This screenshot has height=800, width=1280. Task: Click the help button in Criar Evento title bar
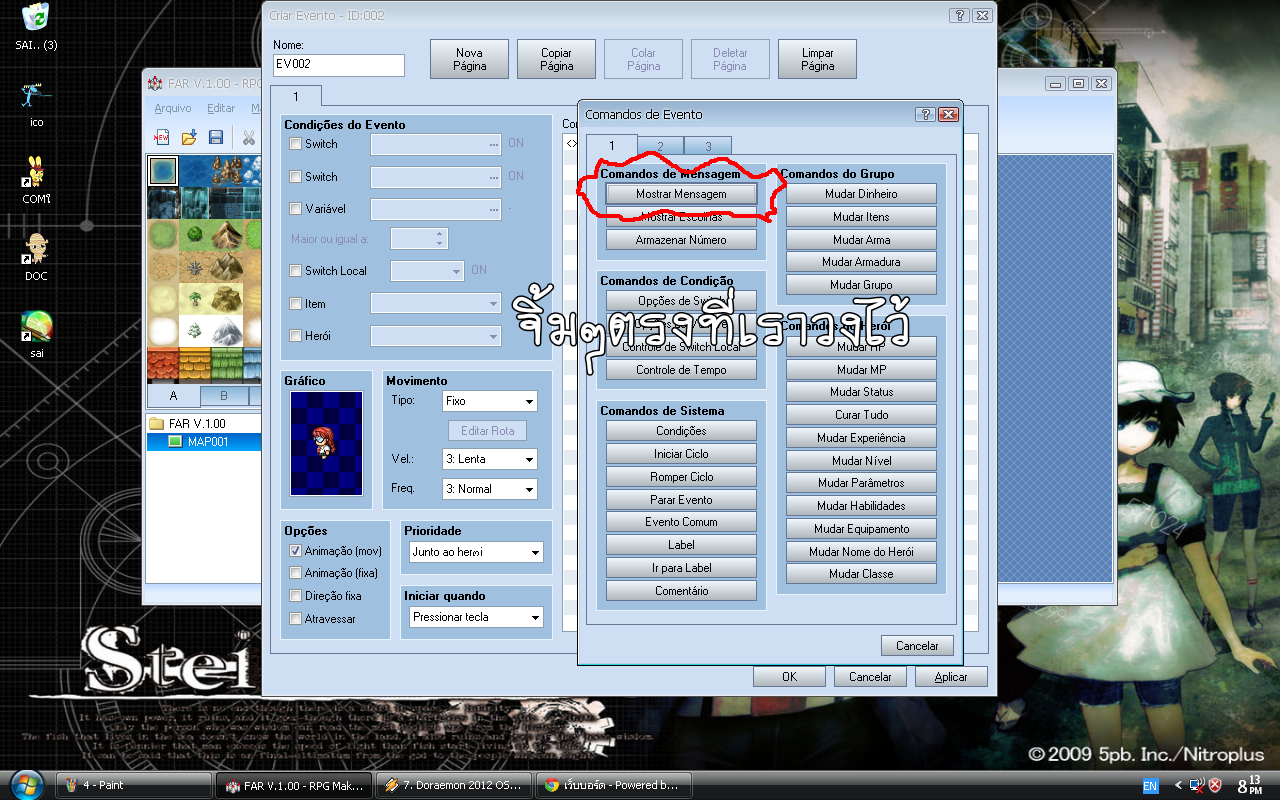pyautogui.click(x=958, y=16)
